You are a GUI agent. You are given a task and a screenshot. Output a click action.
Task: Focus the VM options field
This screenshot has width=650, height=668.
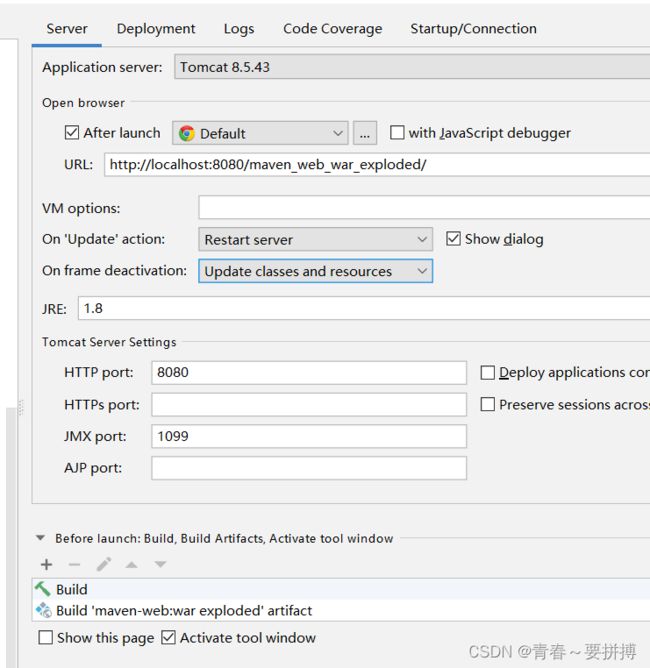pyautogui.click(x=424, y=207)
